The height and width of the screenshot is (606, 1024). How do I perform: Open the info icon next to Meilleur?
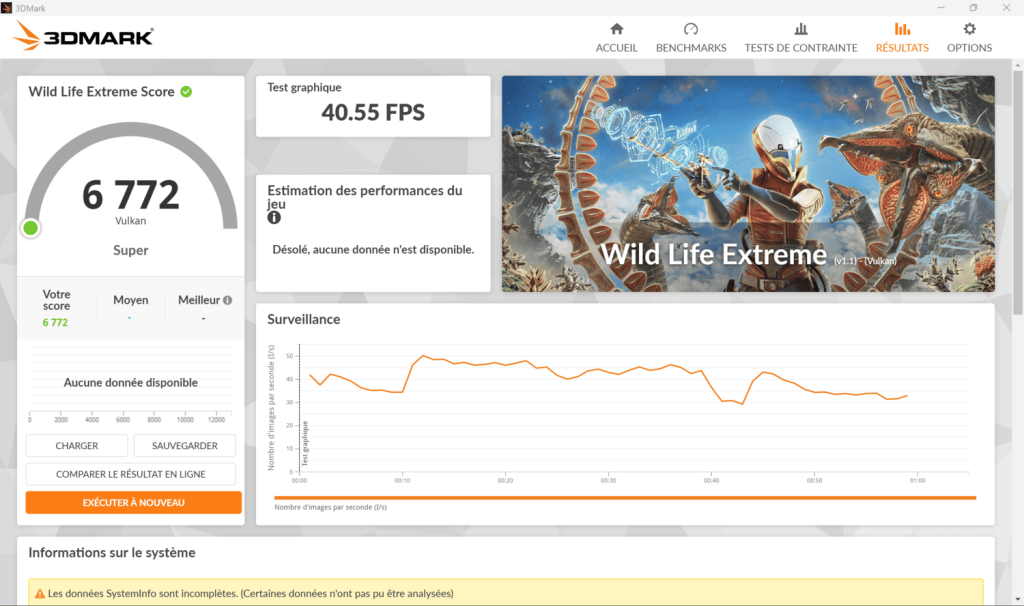[x=228, y=300]
